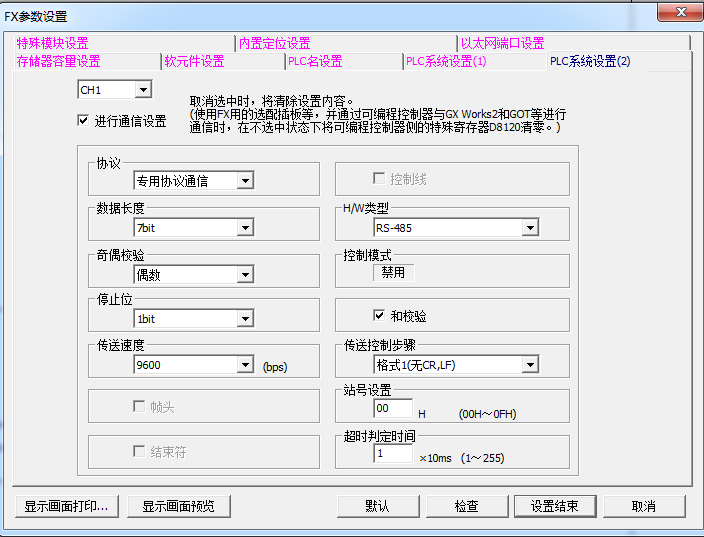The height and width of the screenshot is (537, 704).
Task: Click the 设置结束 button
Action: [554, 506]
